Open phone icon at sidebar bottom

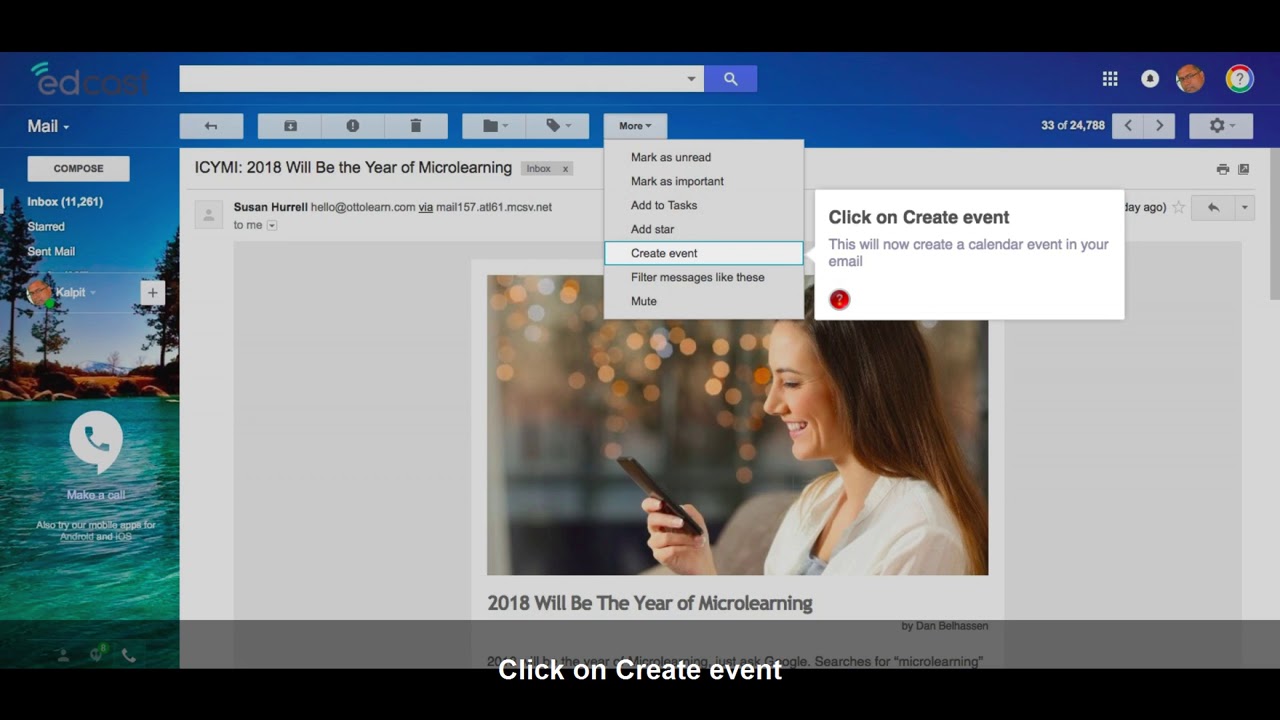point(129,655)
